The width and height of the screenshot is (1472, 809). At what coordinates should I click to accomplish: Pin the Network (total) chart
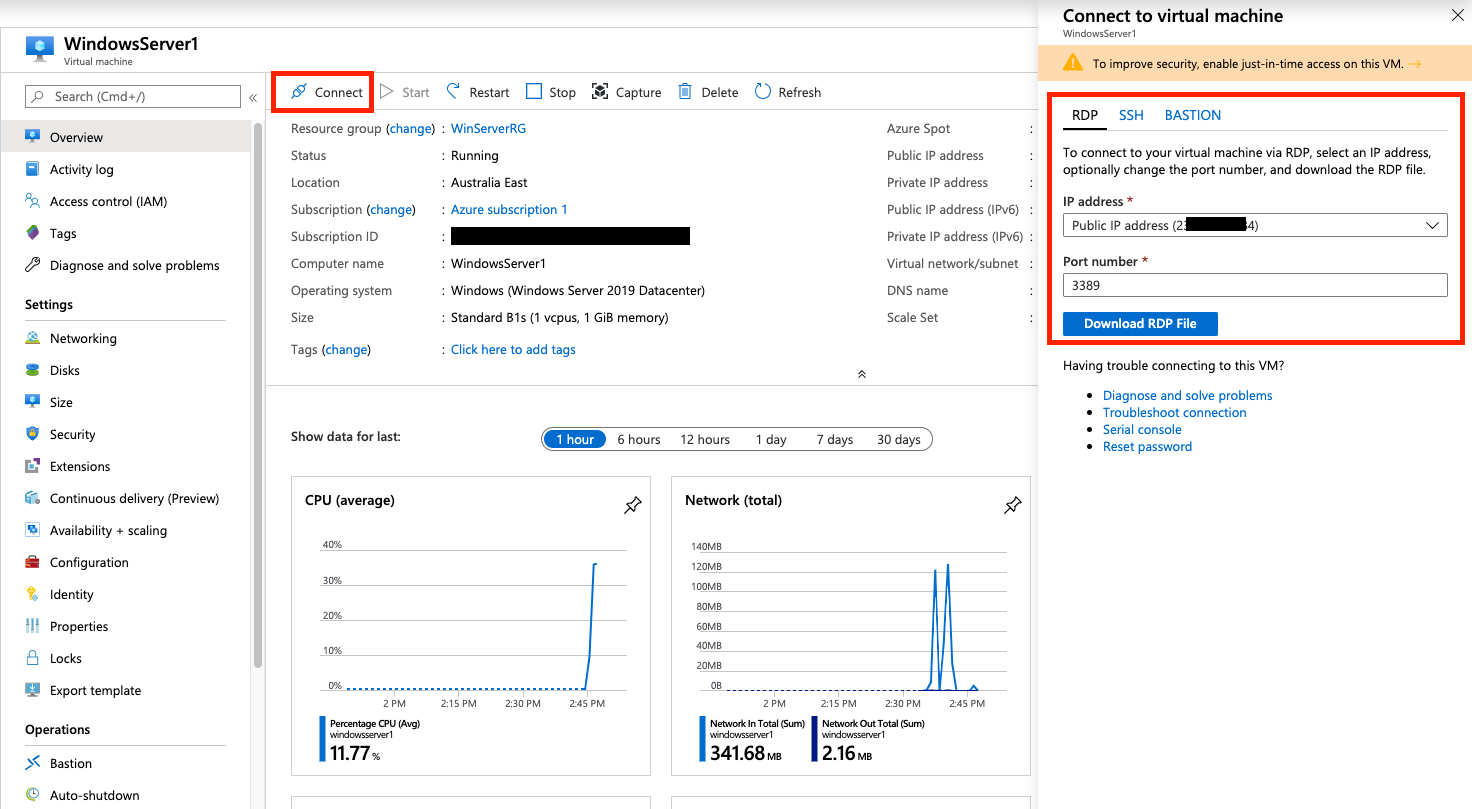pyautogui.click(x=1012, y=506)
